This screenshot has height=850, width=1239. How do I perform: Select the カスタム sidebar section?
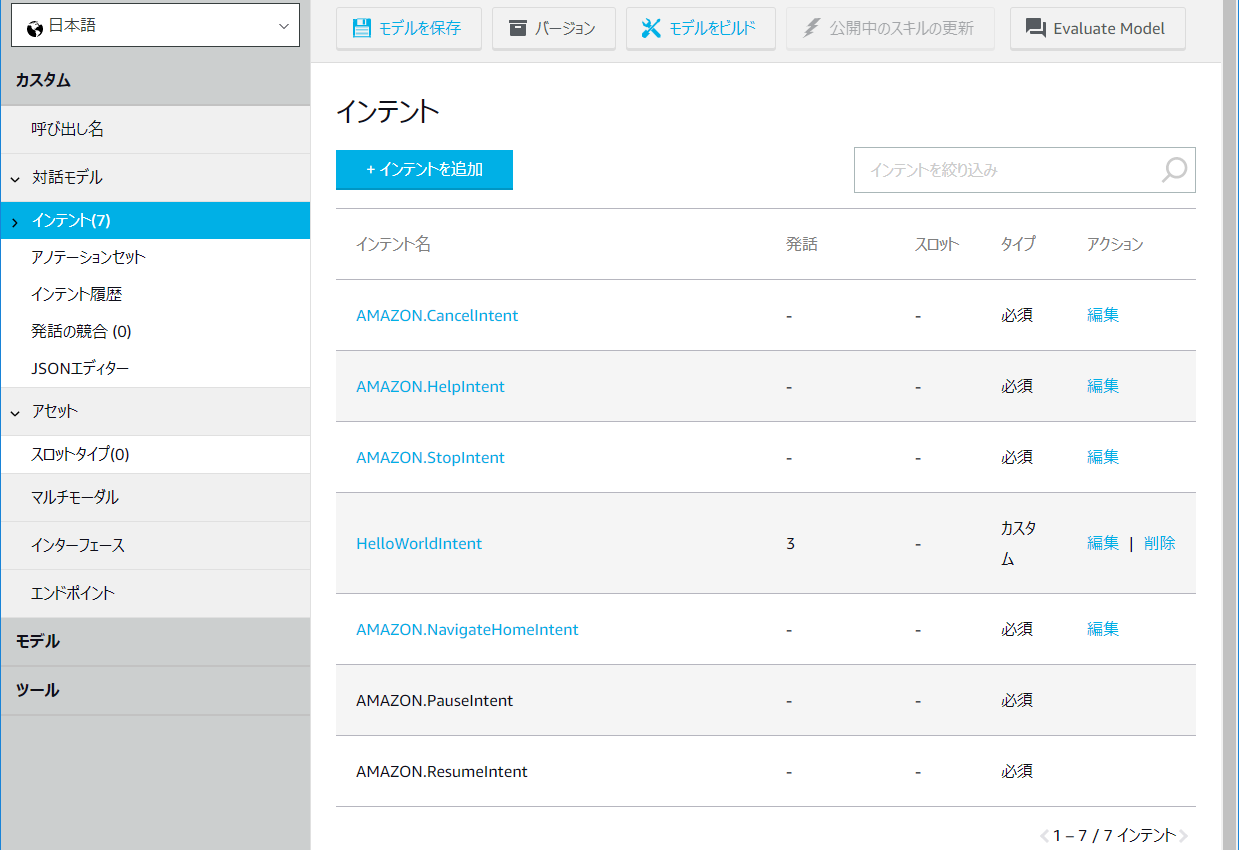155,81
